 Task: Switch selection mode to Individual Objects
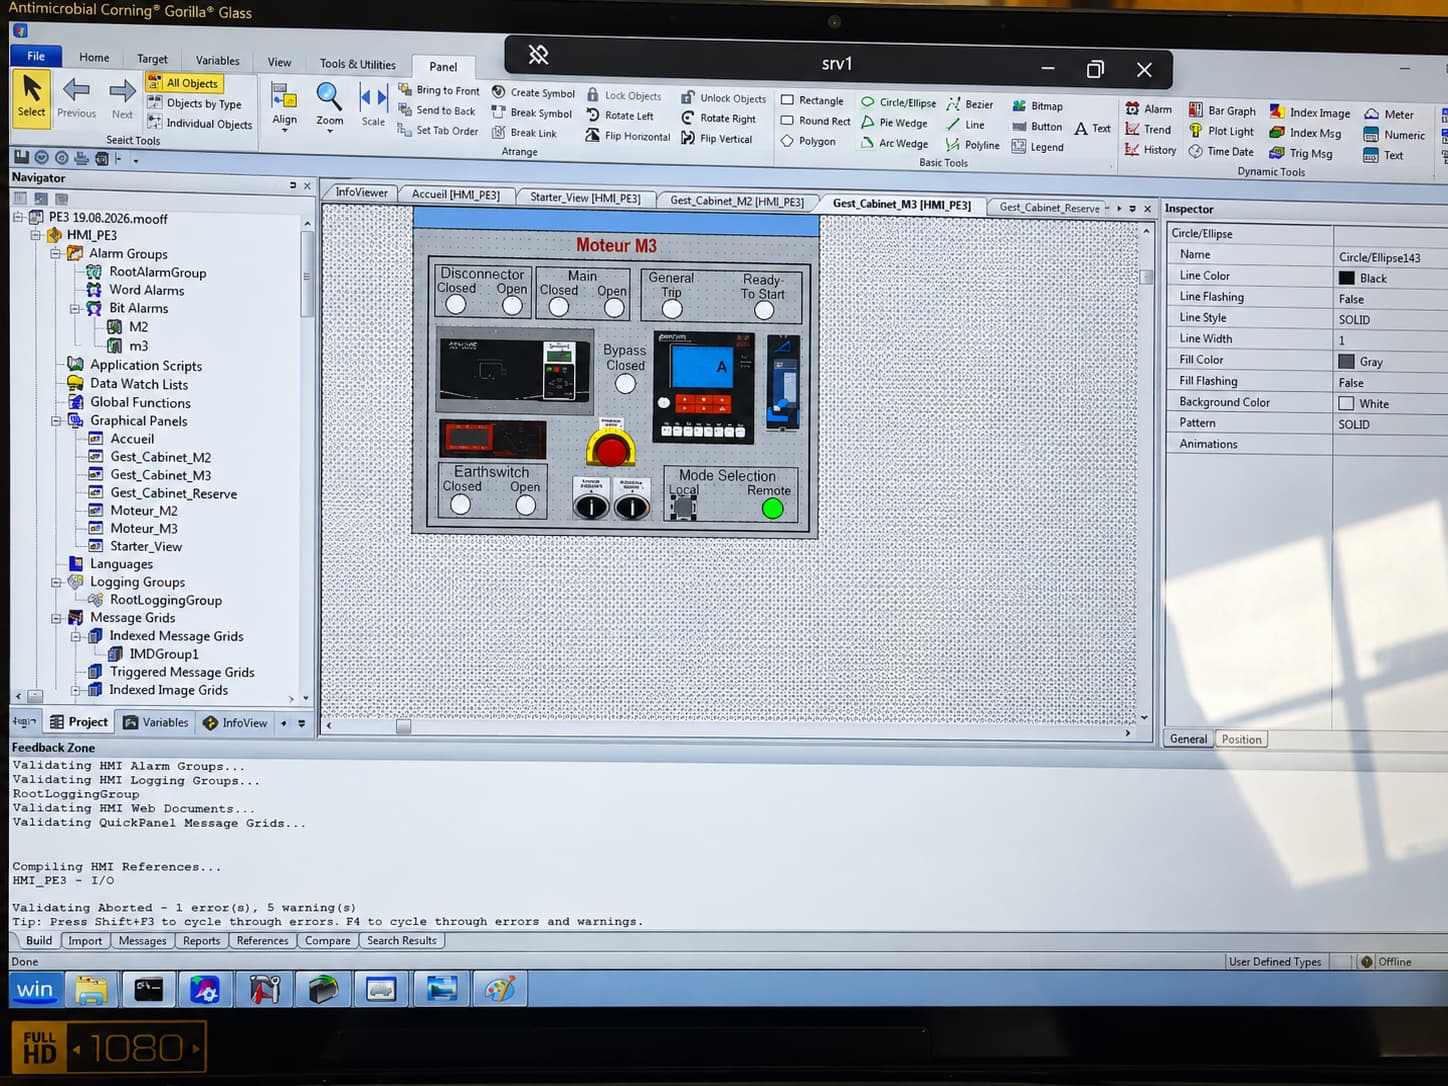[x=200, y=123]
